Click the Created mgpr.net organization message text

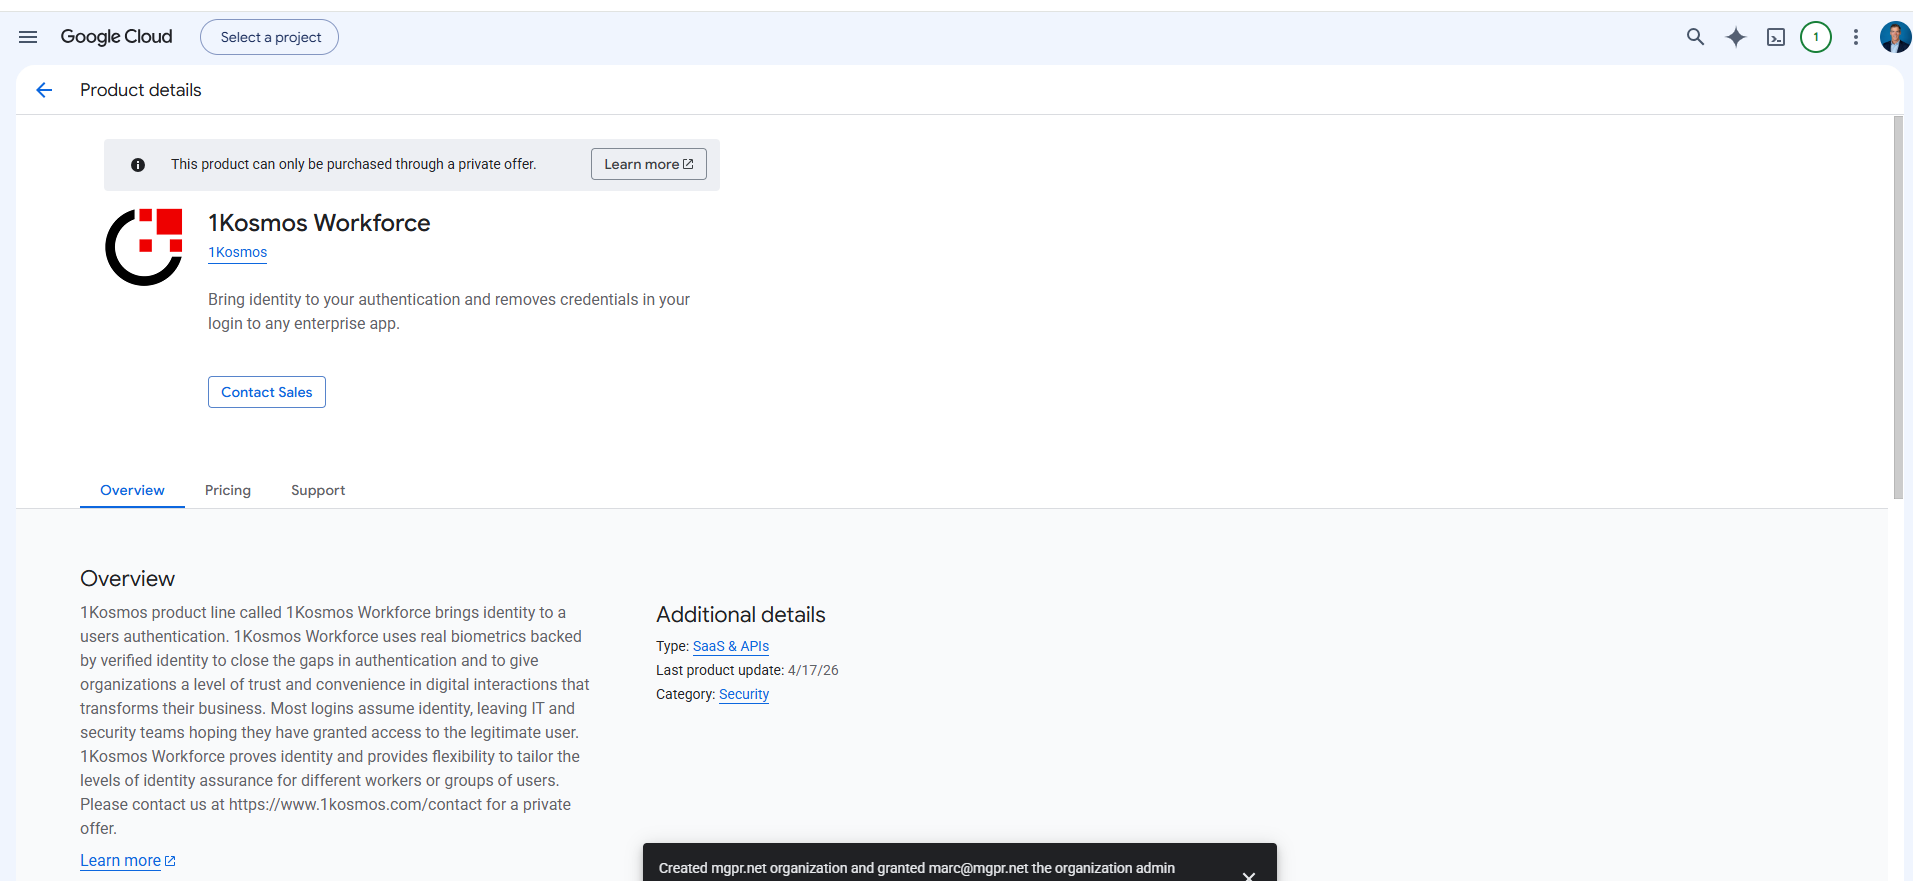tap(916, 868)
